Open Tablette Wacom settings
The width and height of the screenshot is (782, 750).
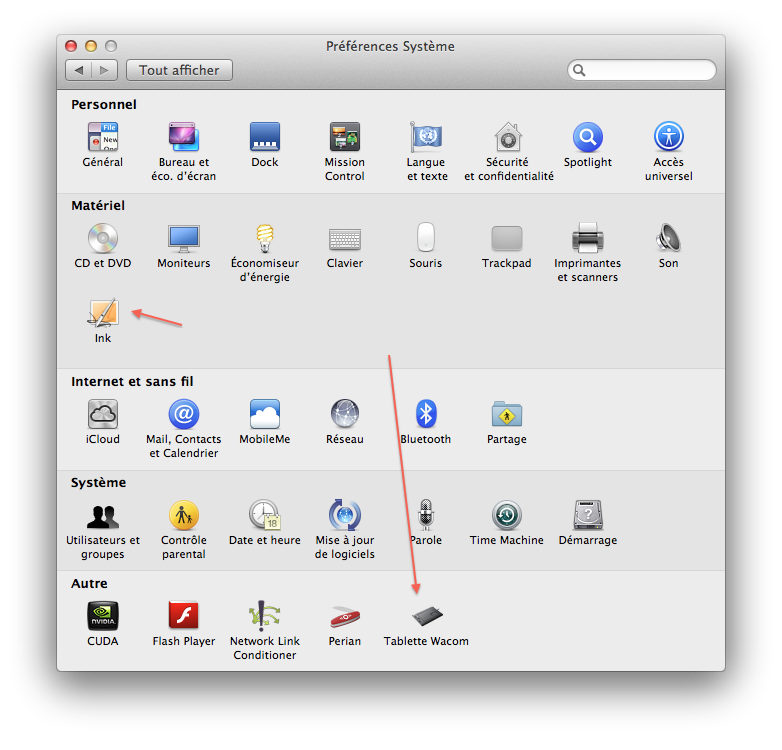coord(426,616)
